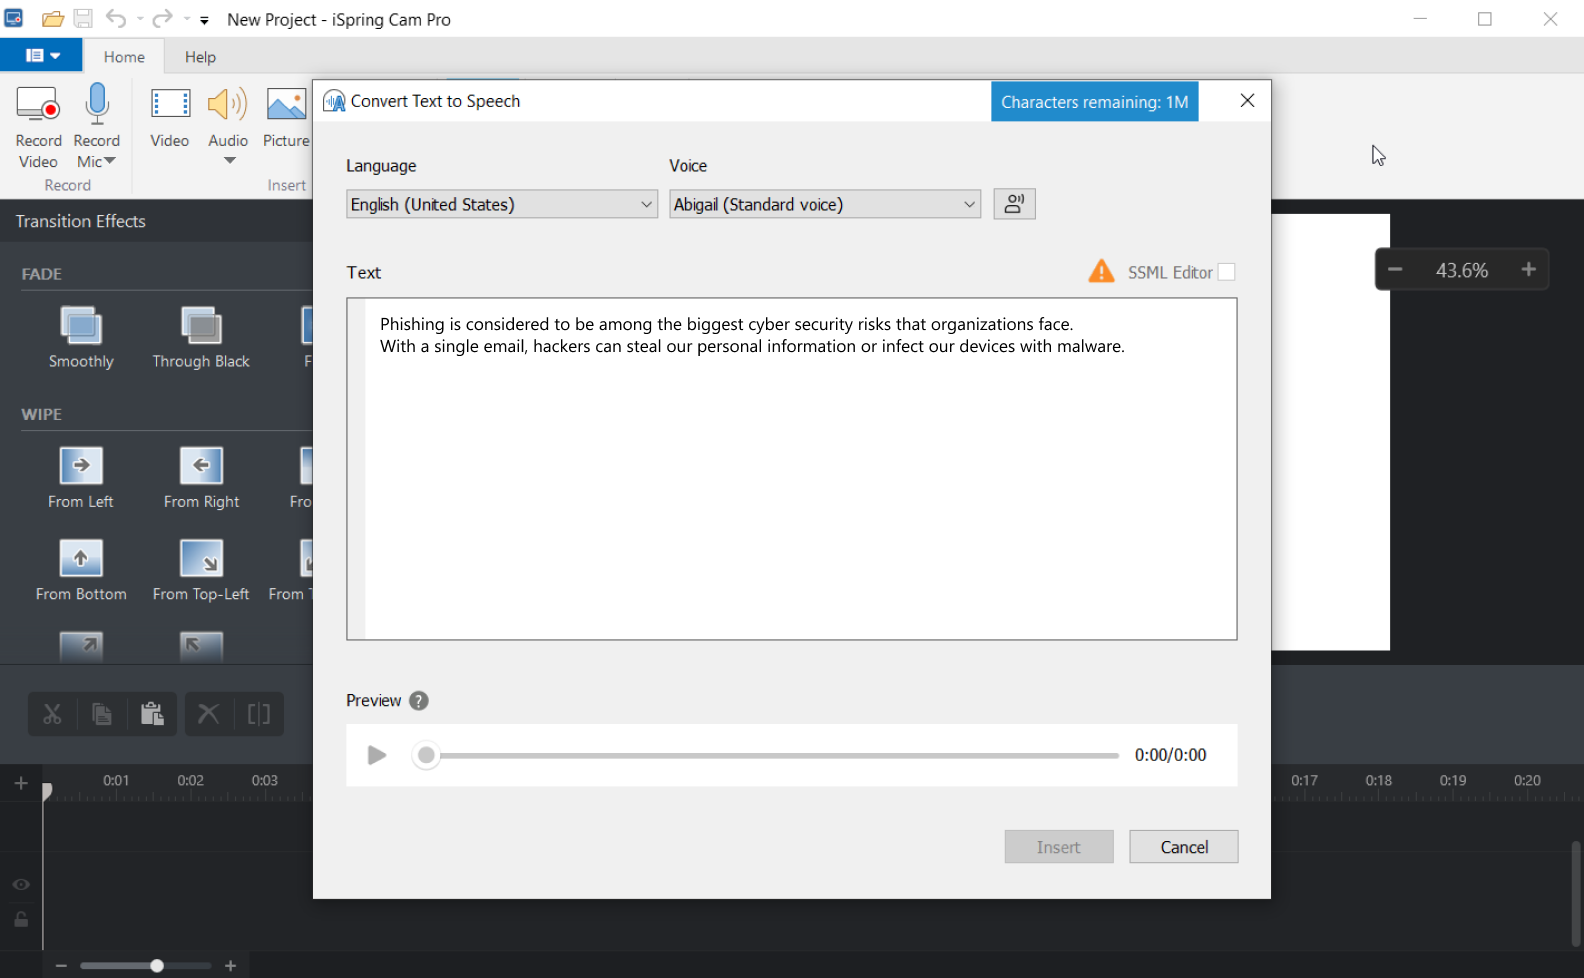
Task: Select the Through Black fade transition
Action: (x=201, y=338)
